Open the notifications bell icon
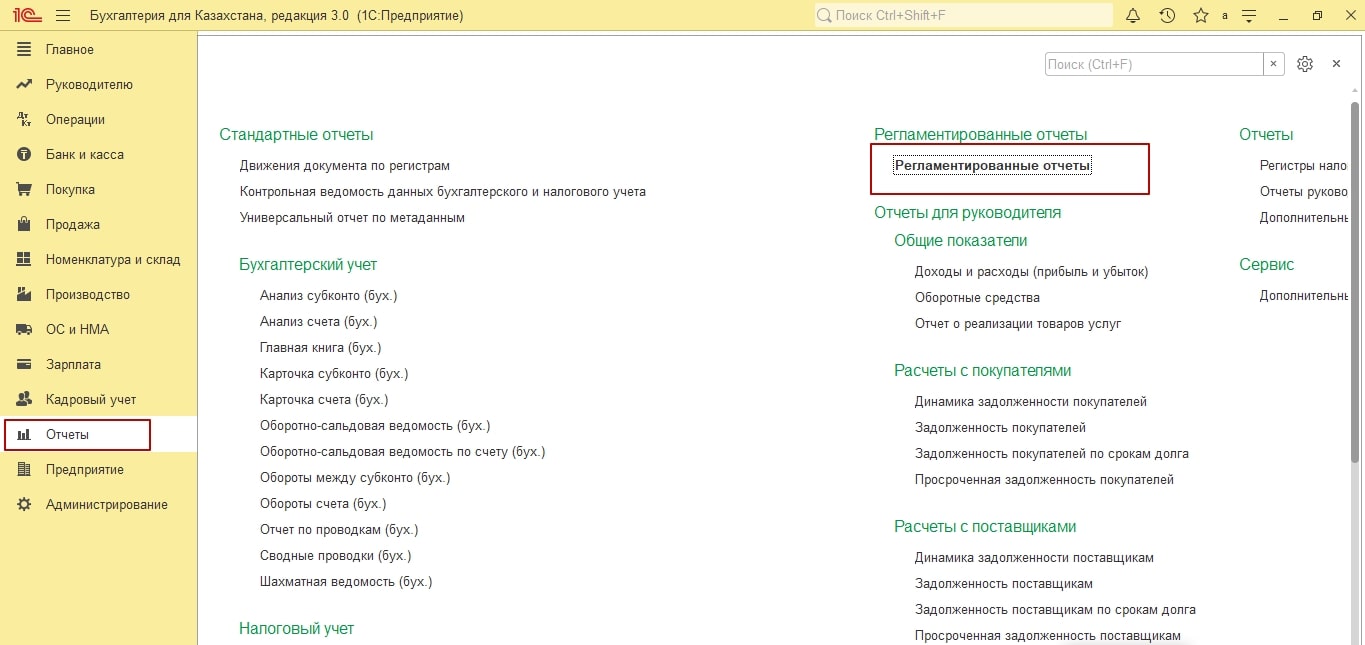 (1133, 16)
